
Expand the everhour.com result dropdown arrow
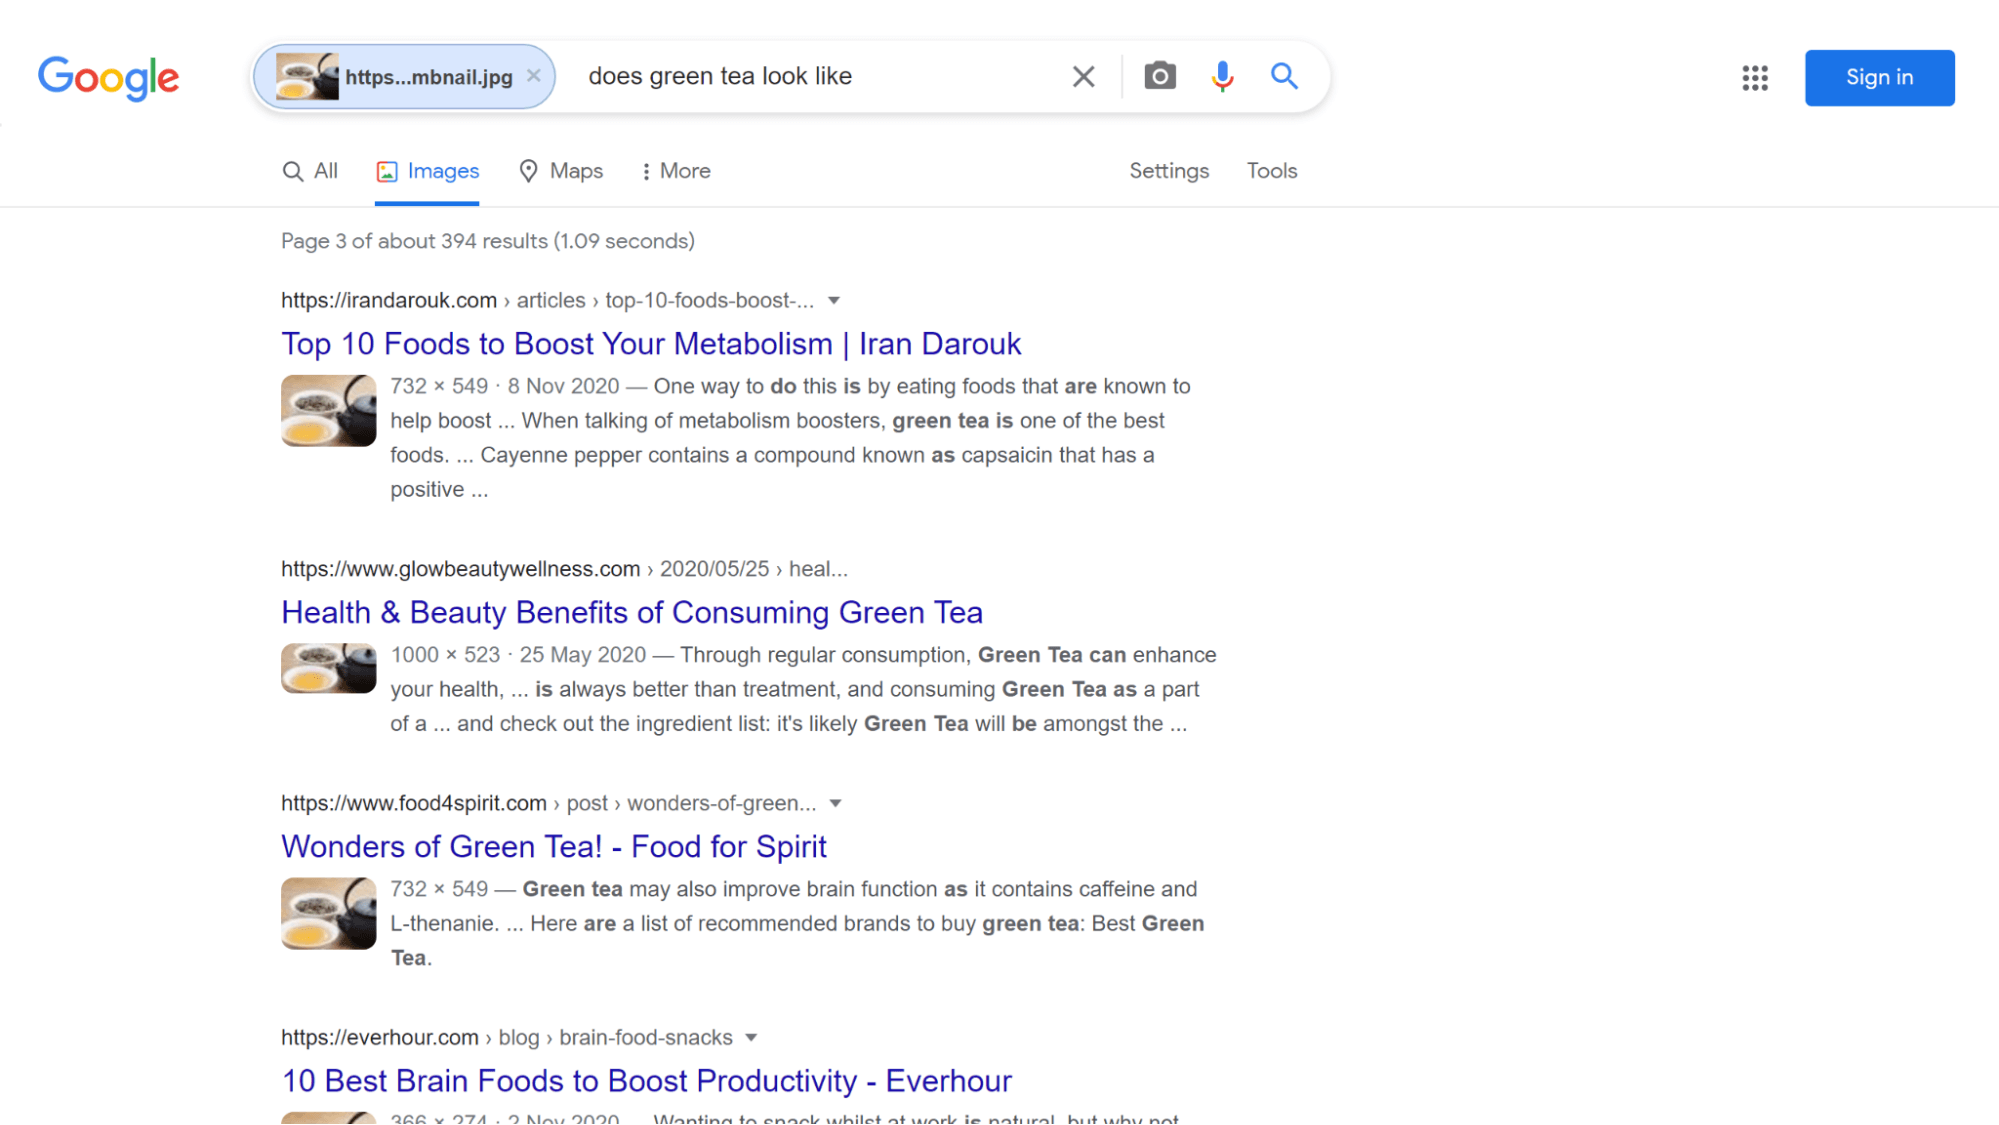tap(751, 1038)
